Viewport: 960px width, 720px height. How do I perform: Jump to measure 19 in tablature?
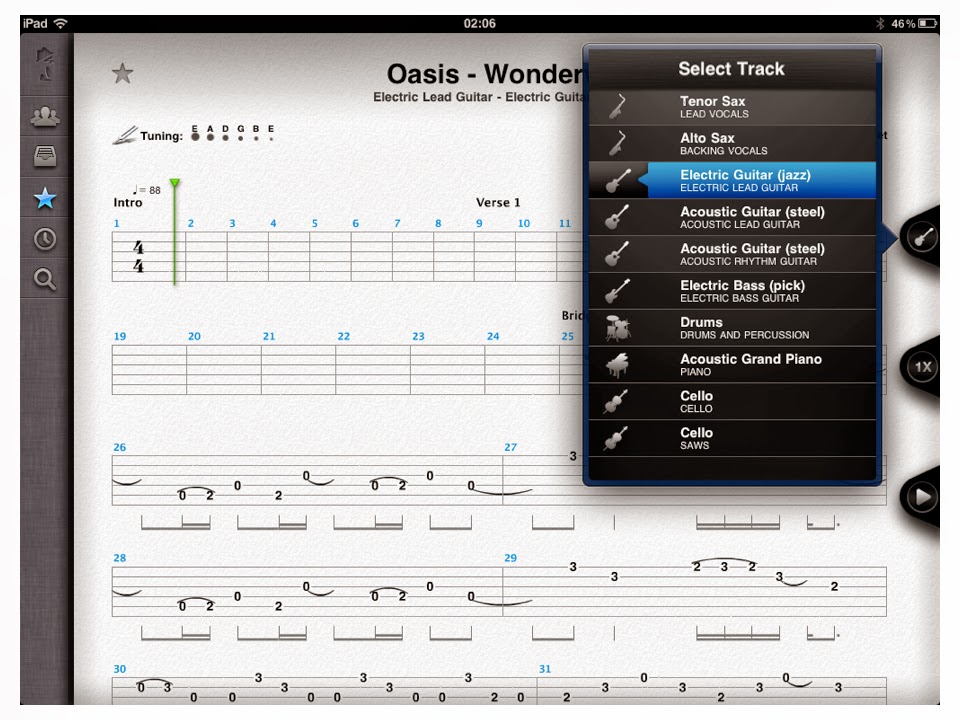click(119, 336)
